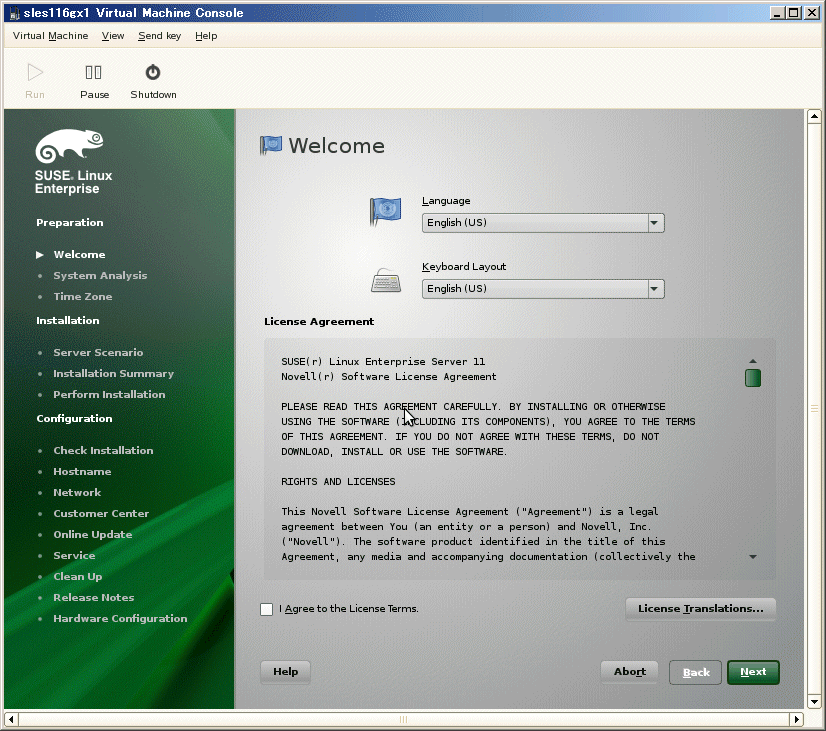The image size is (826, 731).
Task: Click the Next button
Action: 753,672
